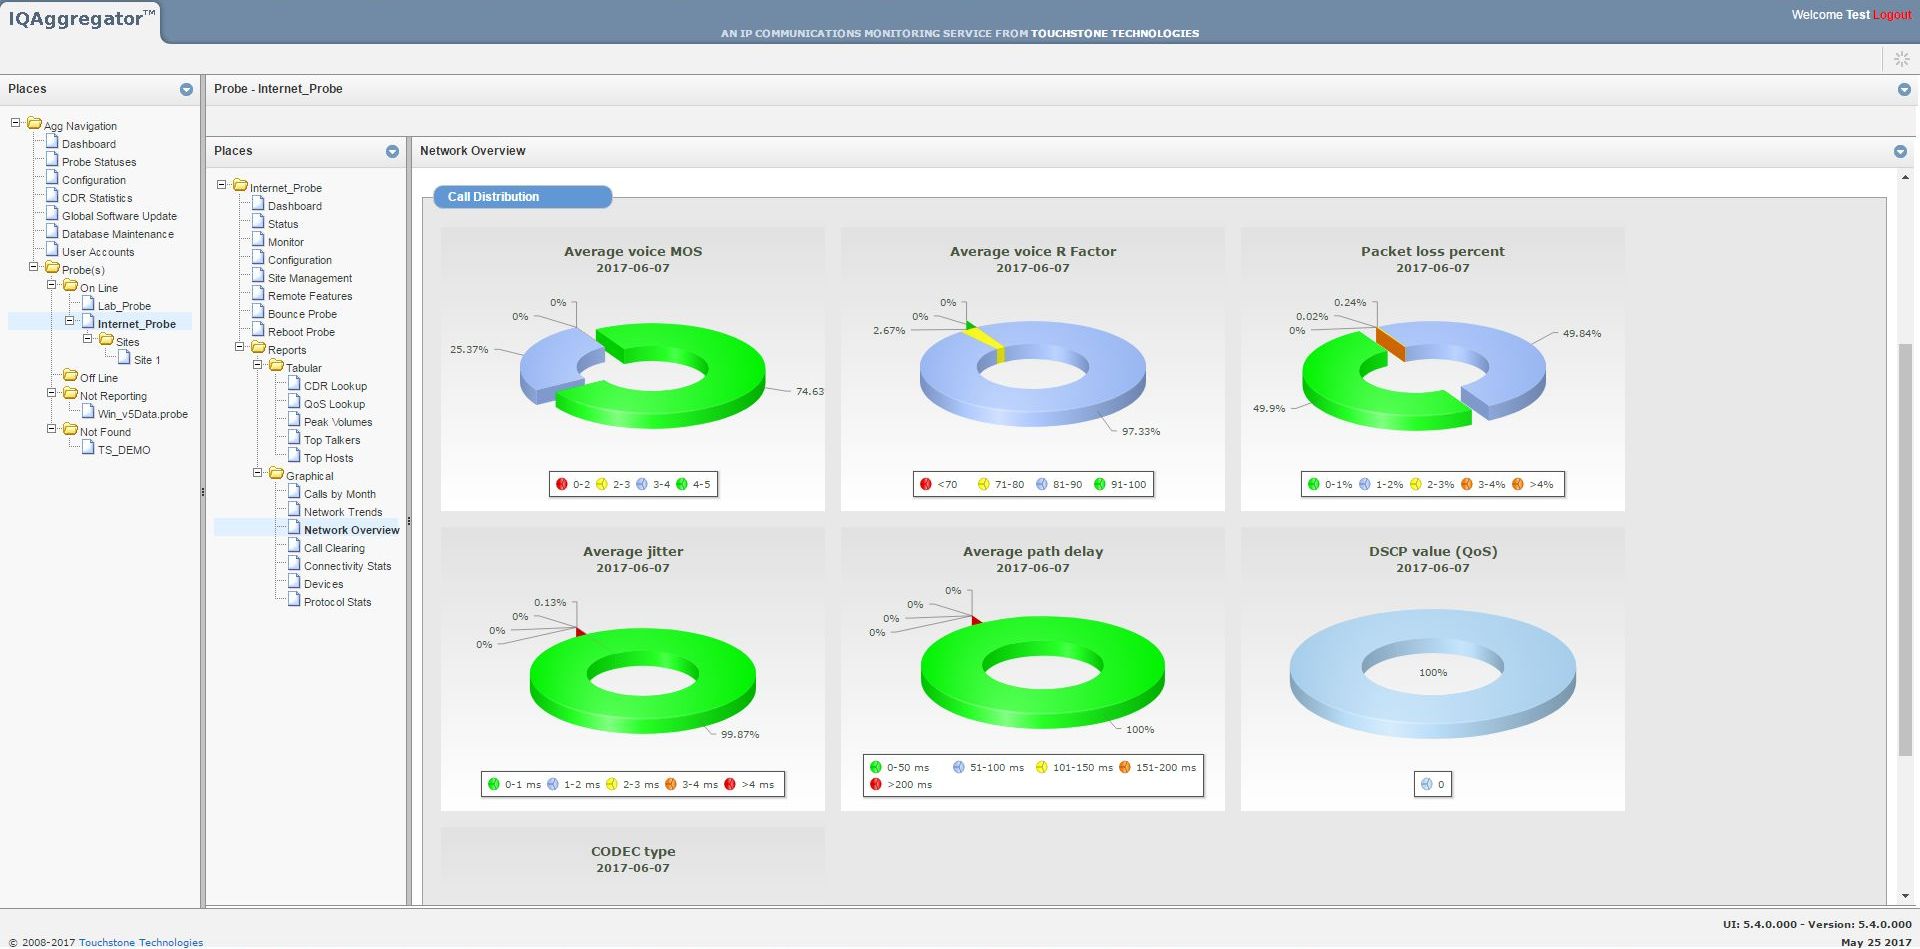This screenshot has height=949, width=1920.
Task: Collapse the Probe(s) folder node
Action: [33, 267]
